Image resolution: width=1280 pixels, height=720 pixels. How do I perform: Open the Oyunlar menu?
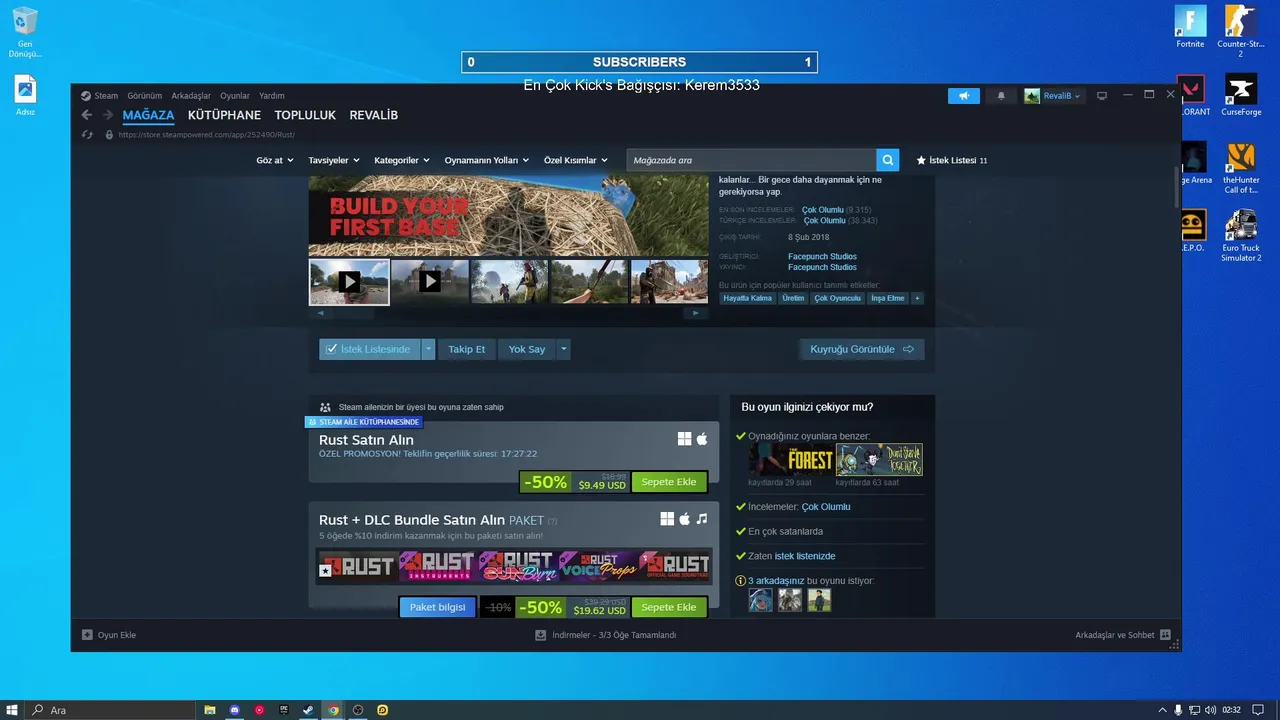(235, 96)
